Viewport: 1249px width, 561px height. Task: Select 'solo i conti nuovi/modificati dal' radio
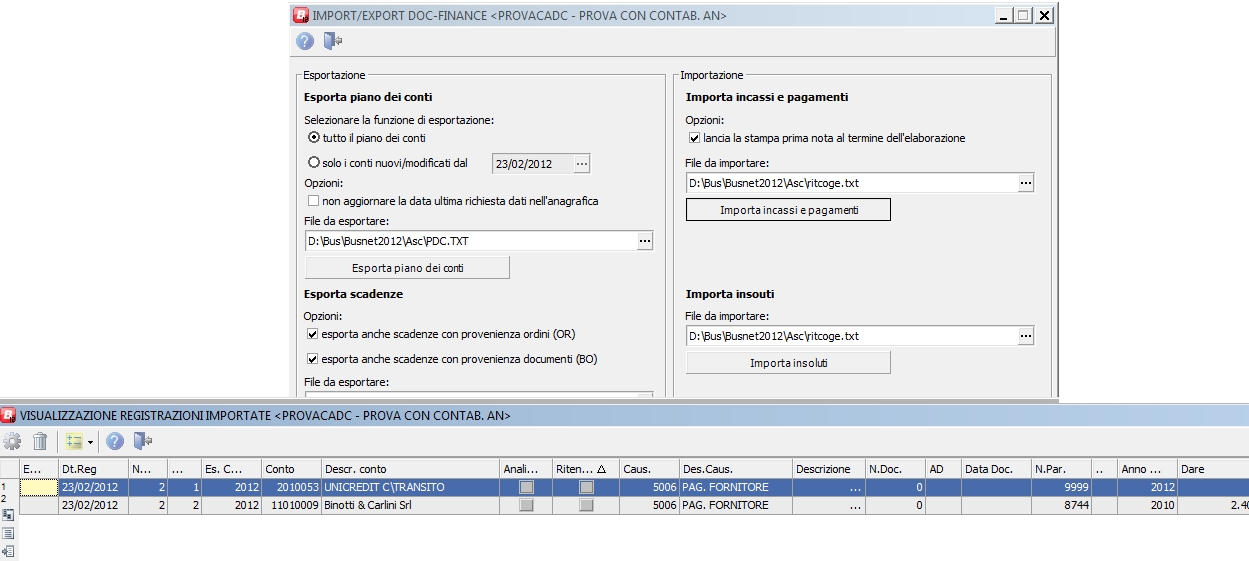314,162
